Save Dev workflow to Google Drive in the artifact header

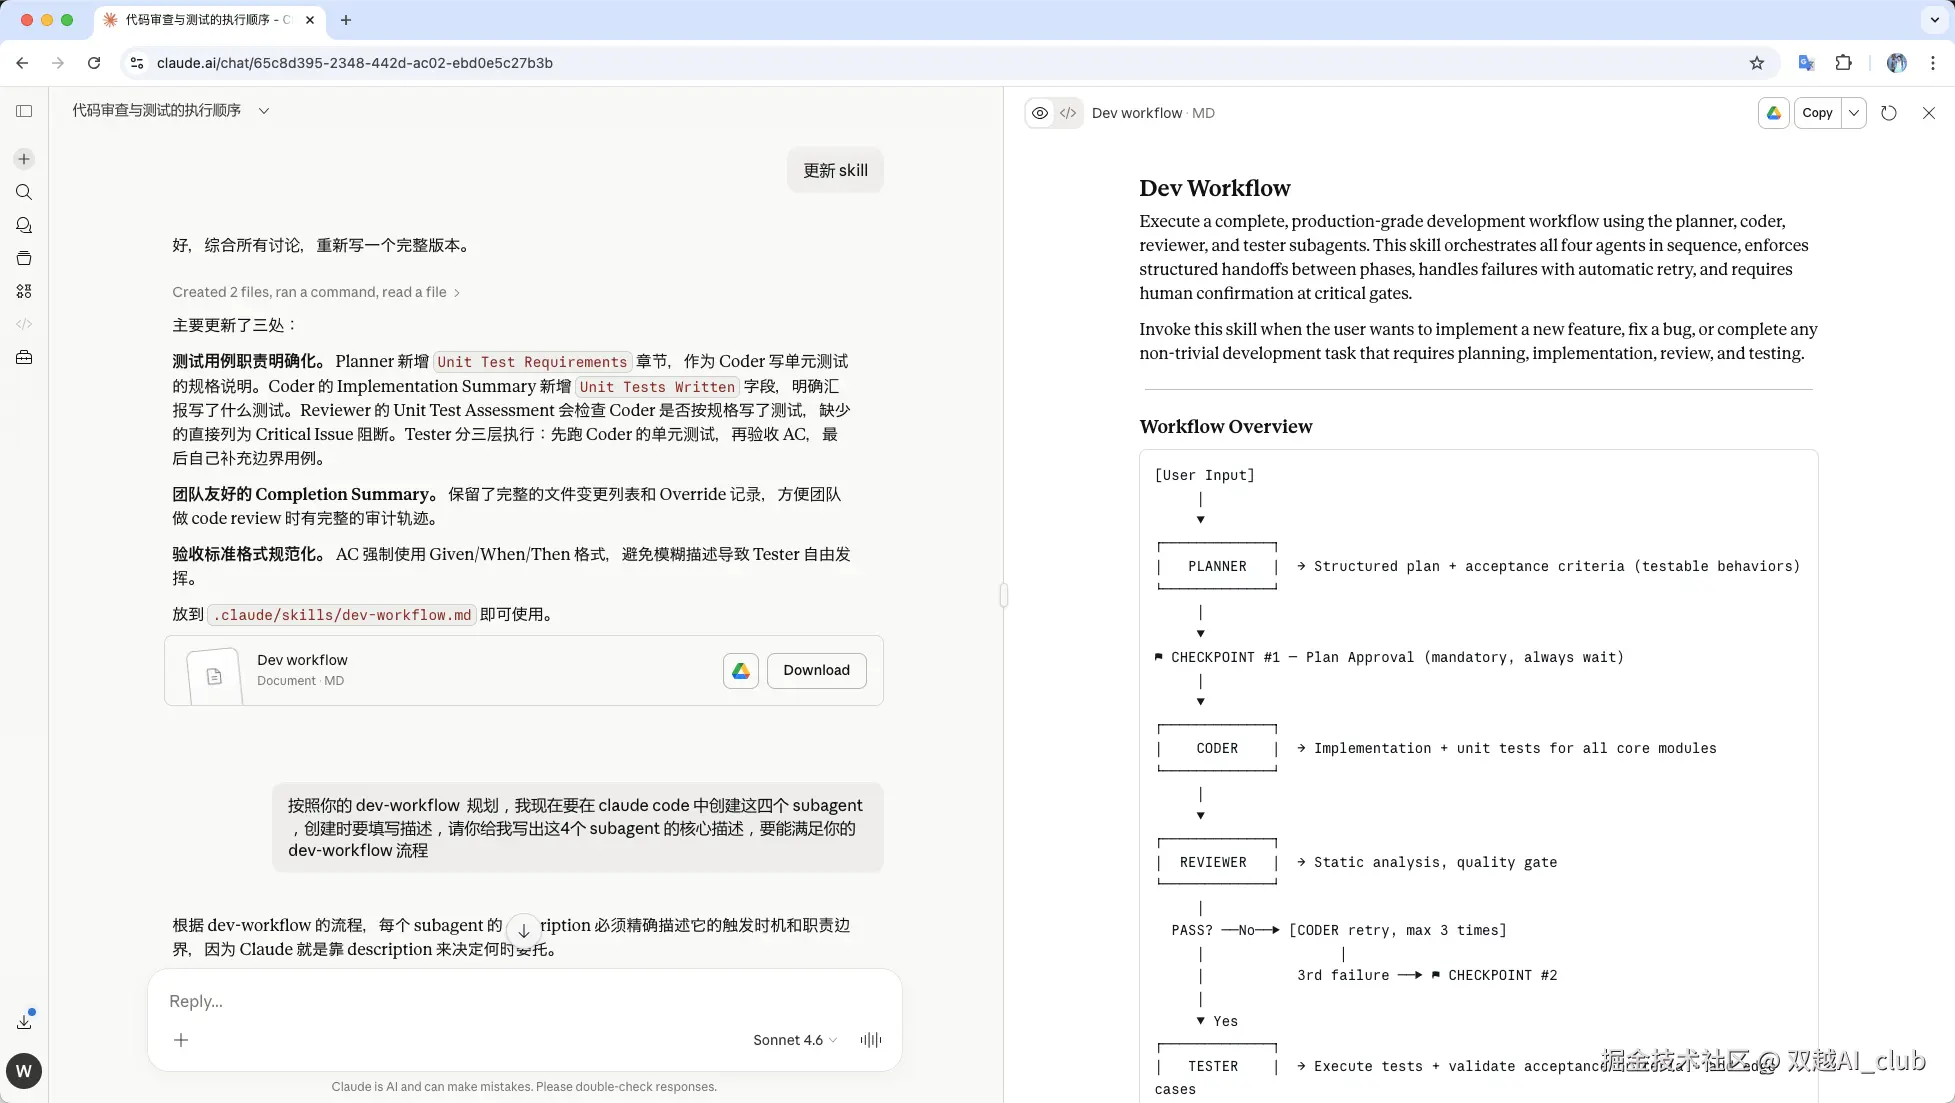[x=1773, y=113]
